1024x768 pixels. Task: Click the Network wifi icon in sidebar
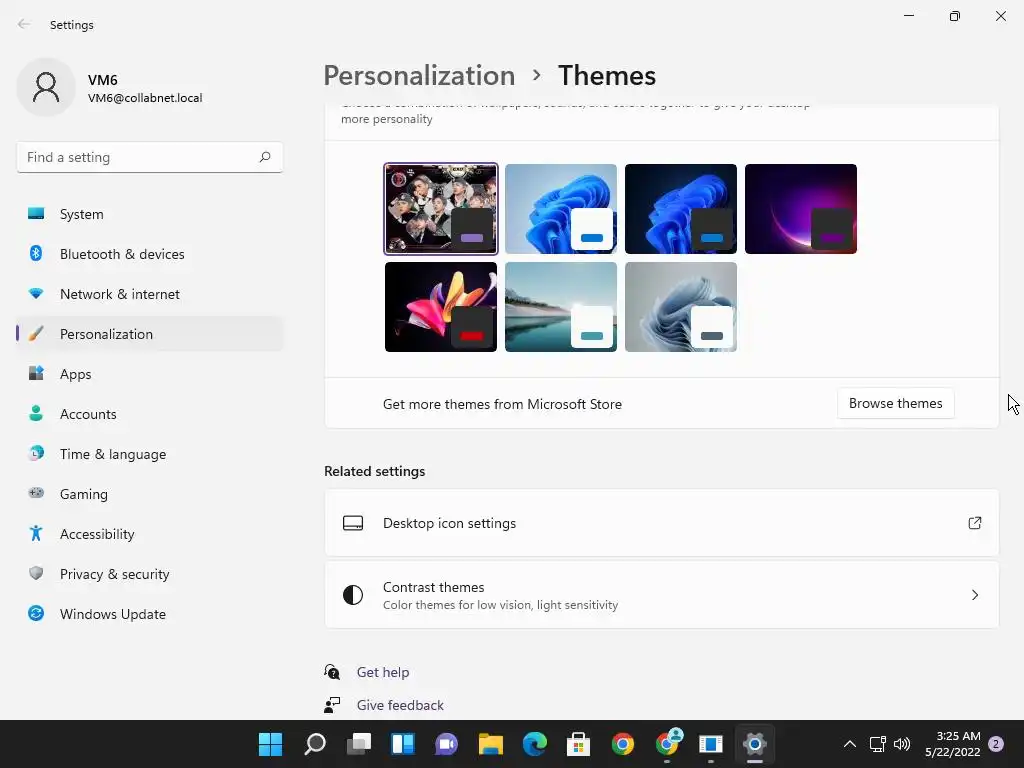tap(36, 294)
